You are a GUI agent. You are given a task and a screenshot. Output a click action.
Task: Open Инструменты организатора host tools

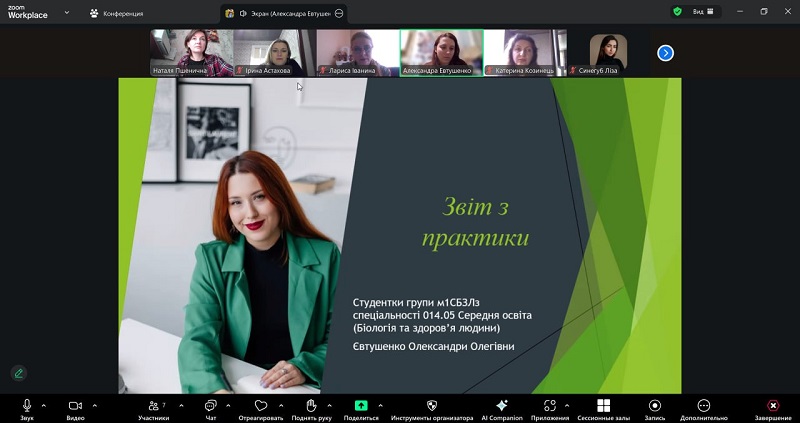[432, 406]
